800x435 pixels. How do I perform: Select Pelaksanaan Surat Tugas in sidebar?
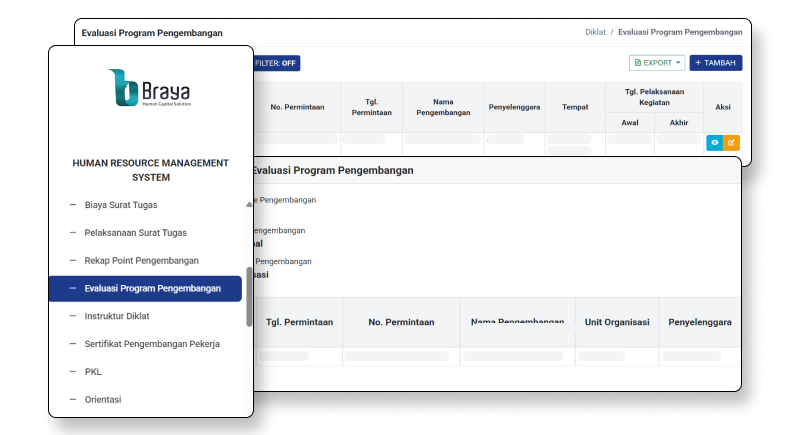(x=135, y=232)
